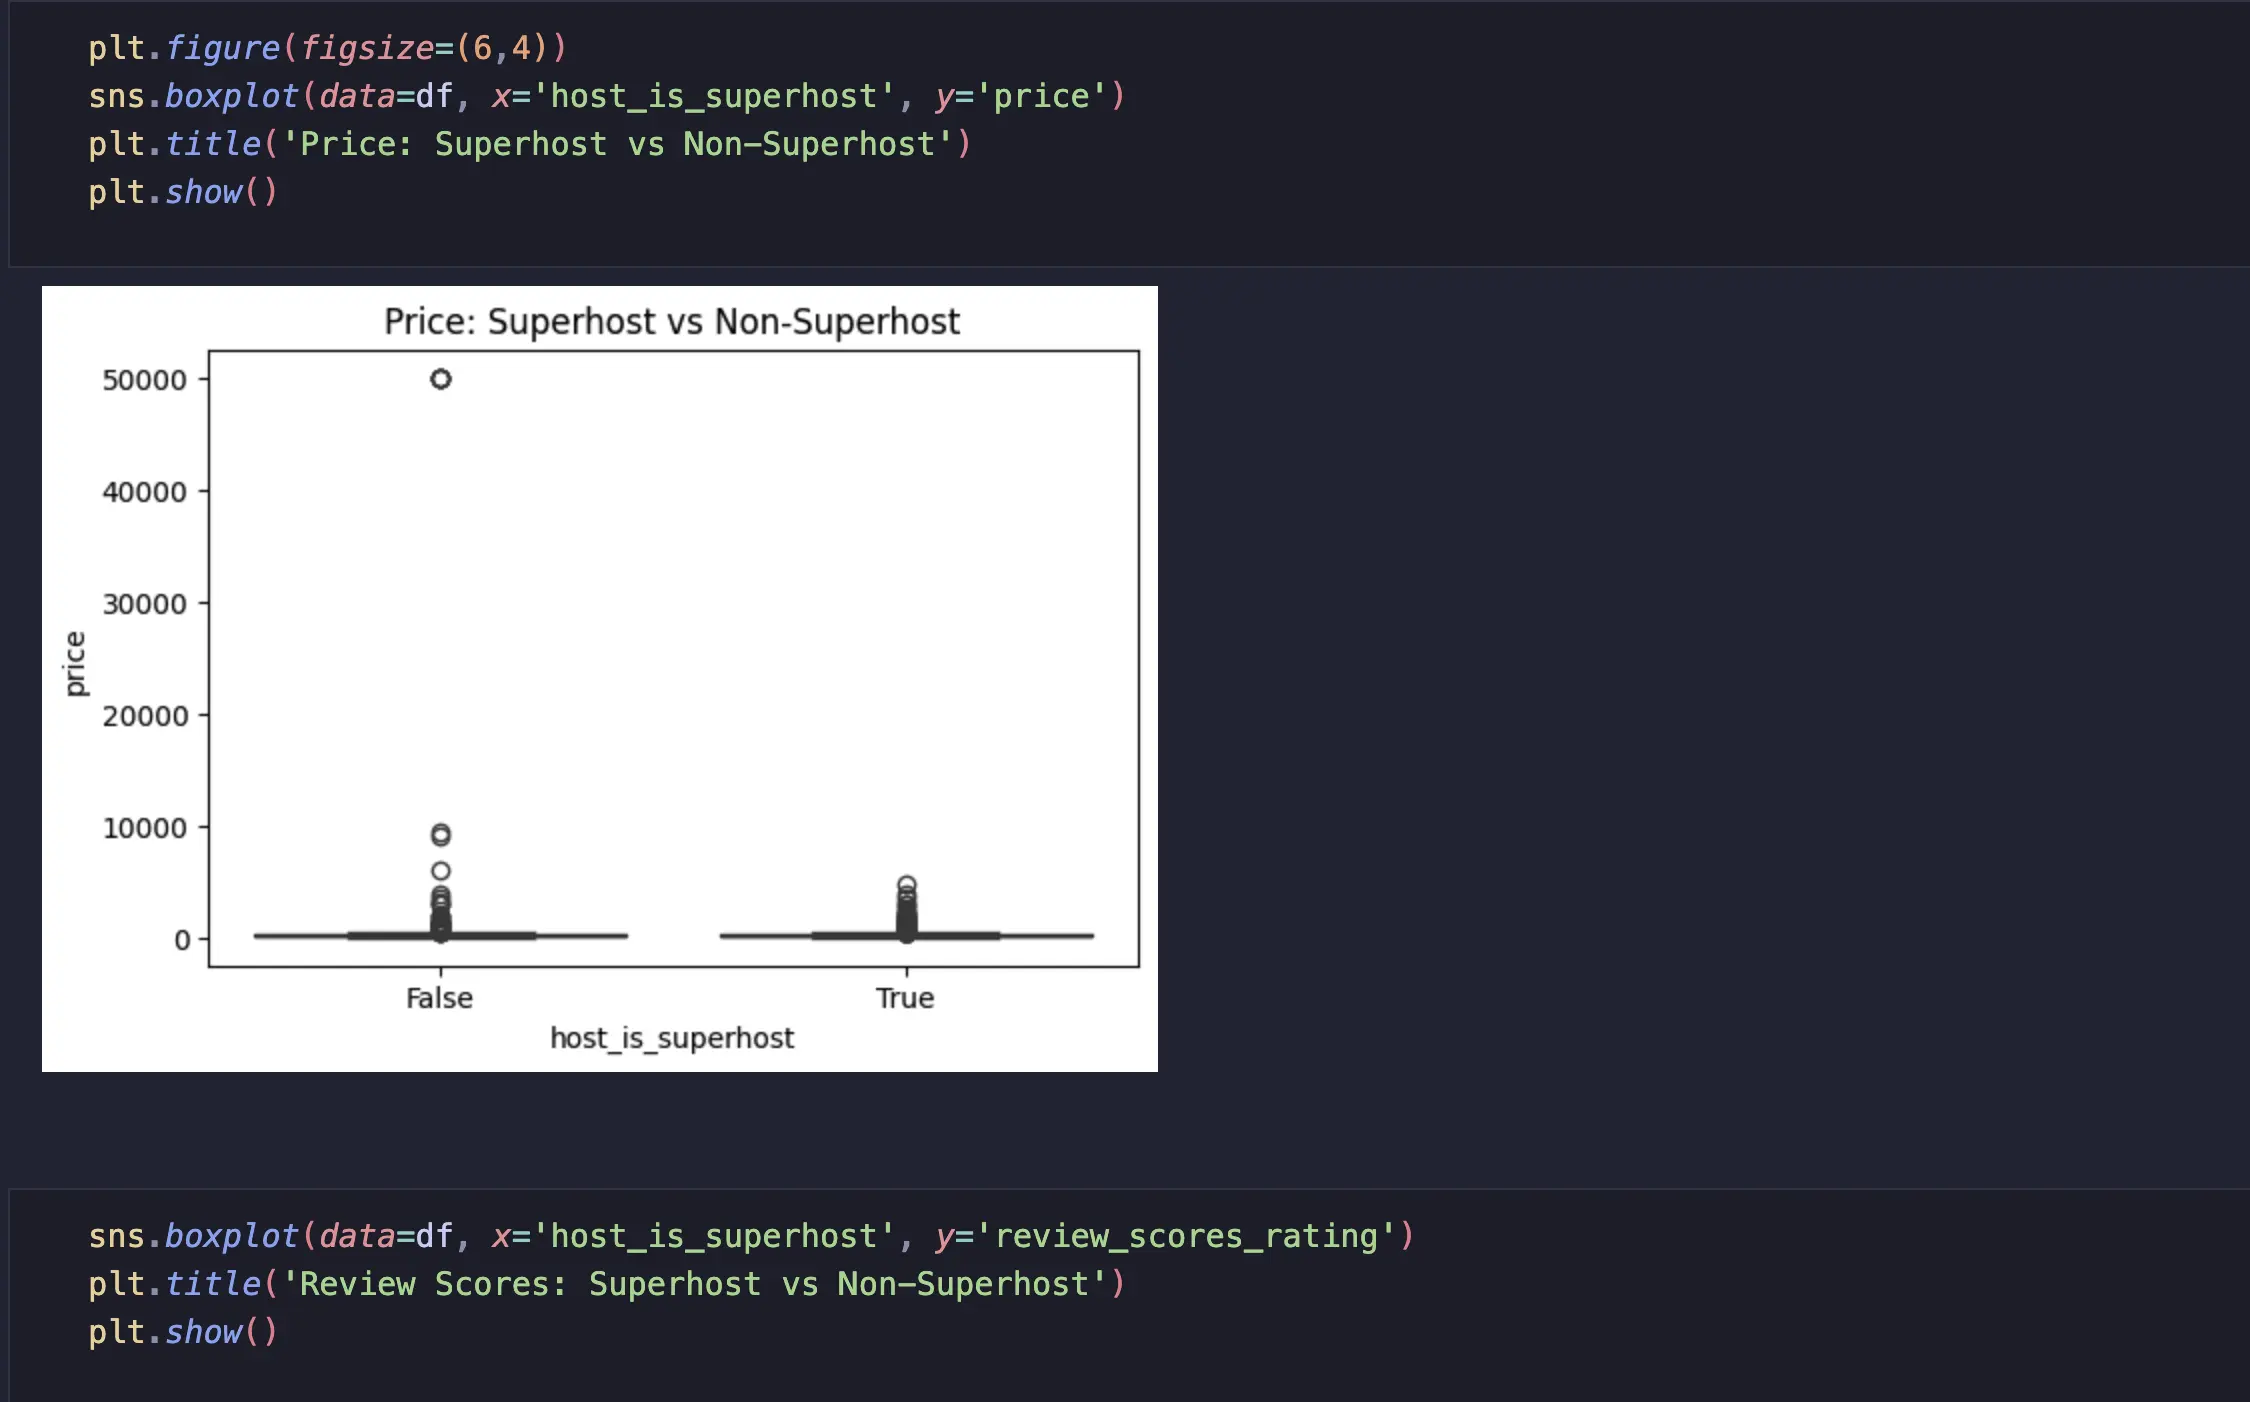Viewport: 2250px width, 1402px height.
Task: Click the 40000 y-axis tick label
Action: [x=144, y=492]
